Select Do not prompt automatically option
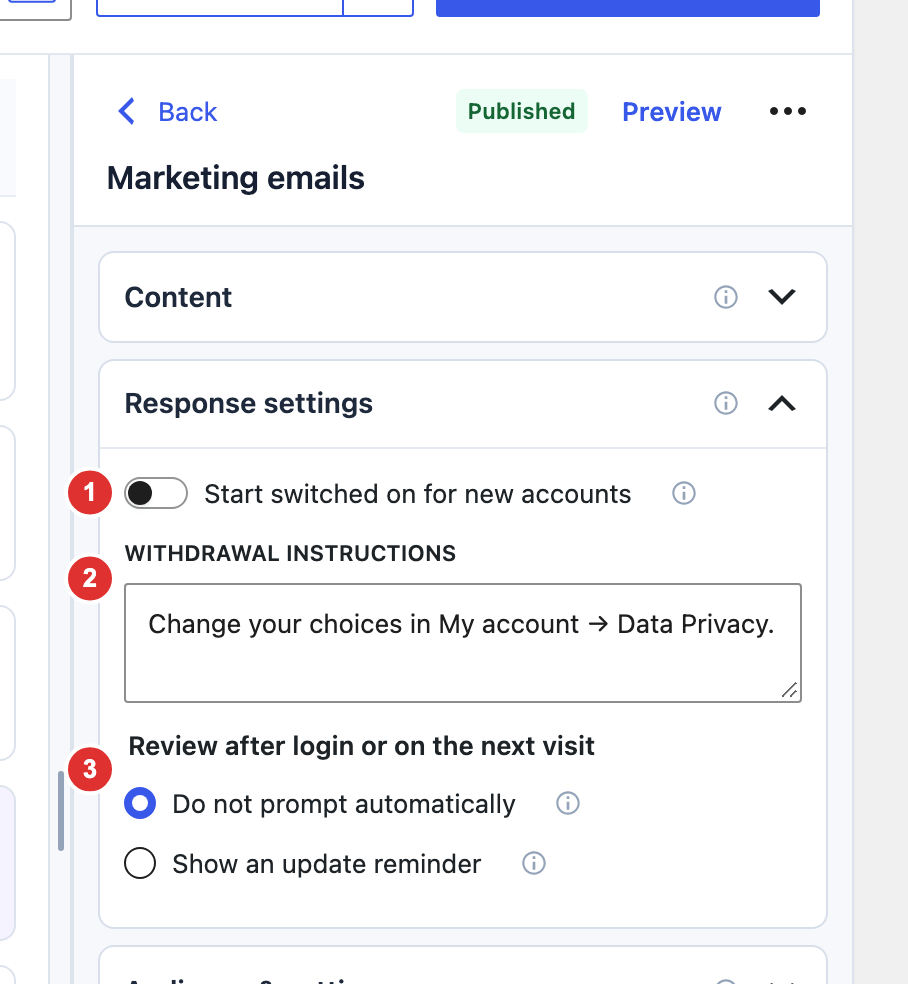 point(140,803)
